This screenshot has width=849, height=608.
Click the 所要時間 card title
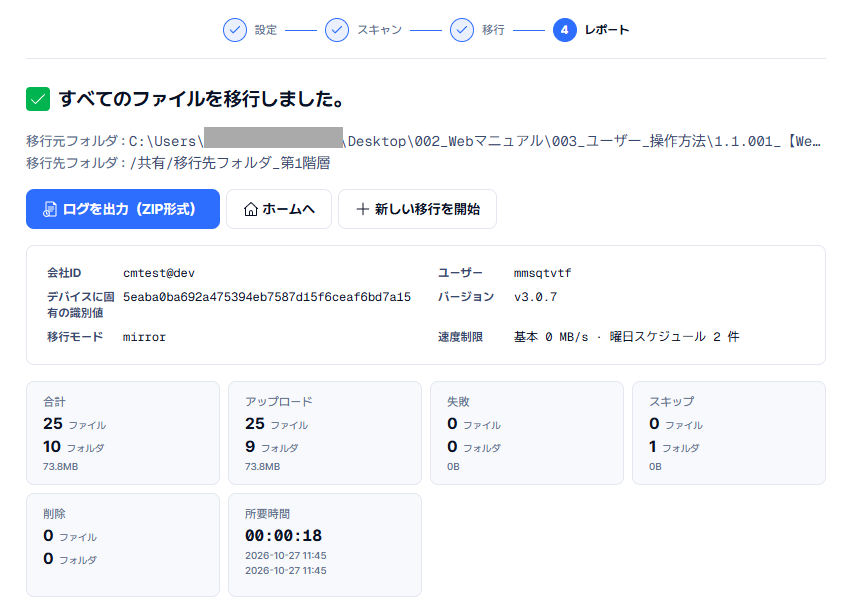[x=267, y=514]
